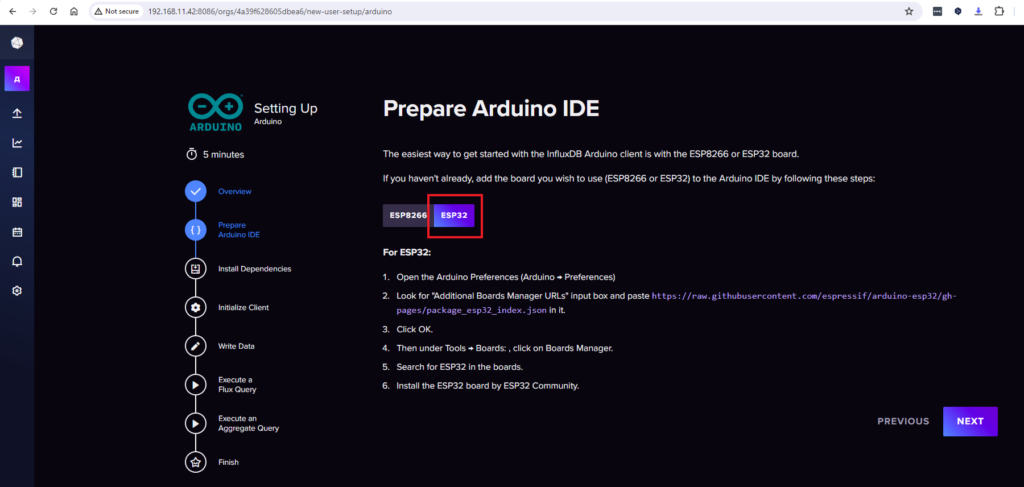Screen dimensions: 1024x487
Task: Click the Not secure site info badge
Action: point(116,11)
